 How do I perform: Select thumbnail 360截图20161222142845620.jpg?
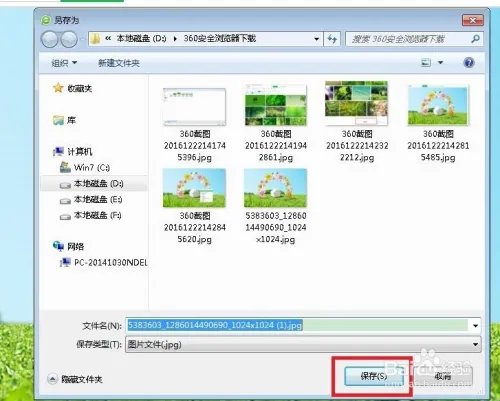[195, 188]
